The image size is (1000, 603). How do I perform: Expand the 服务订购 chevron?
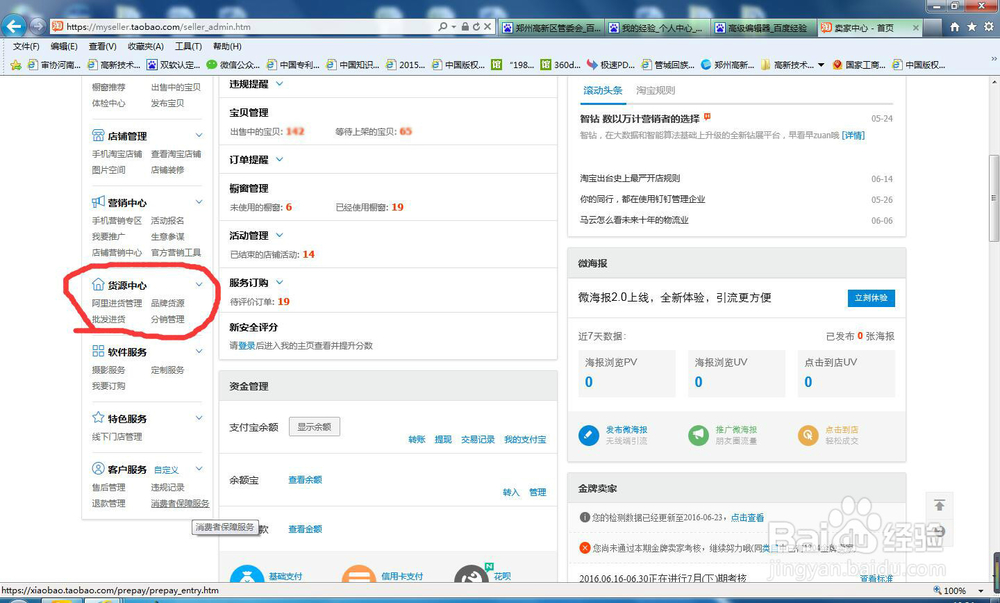tap(279, 282)
